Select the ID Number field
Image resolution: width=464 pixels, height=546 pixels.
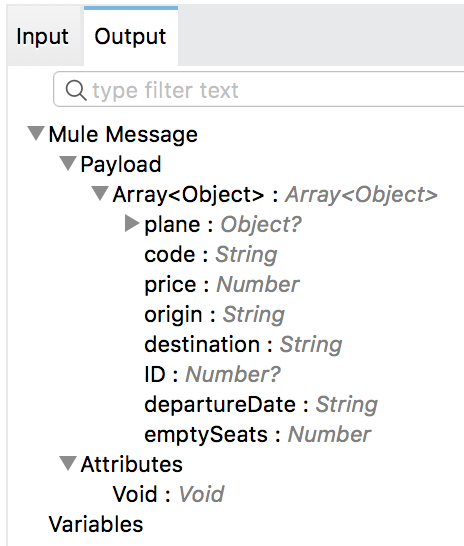point(212,374)
